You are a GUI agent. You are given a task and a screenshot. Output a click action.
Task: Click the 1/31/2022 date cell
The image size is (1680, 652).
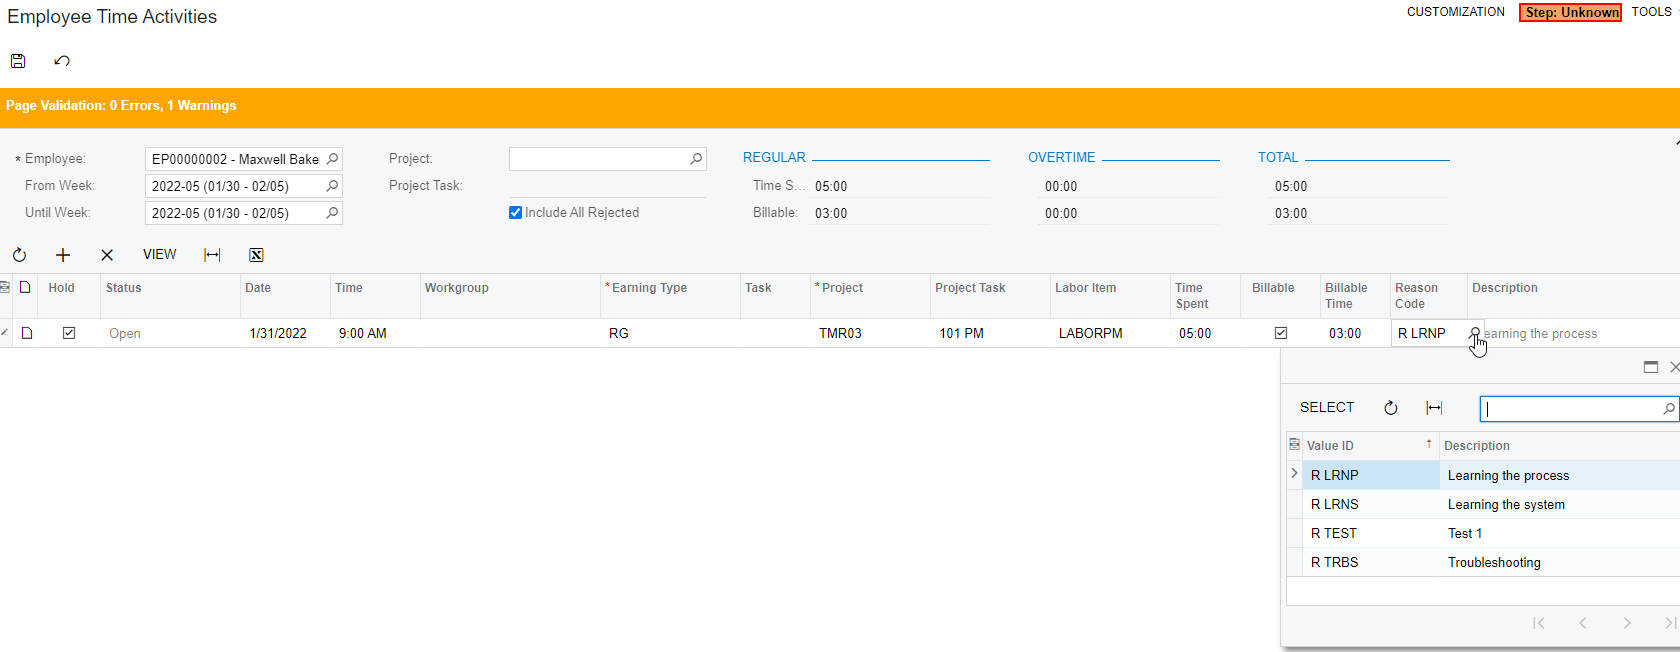(285, 333)
